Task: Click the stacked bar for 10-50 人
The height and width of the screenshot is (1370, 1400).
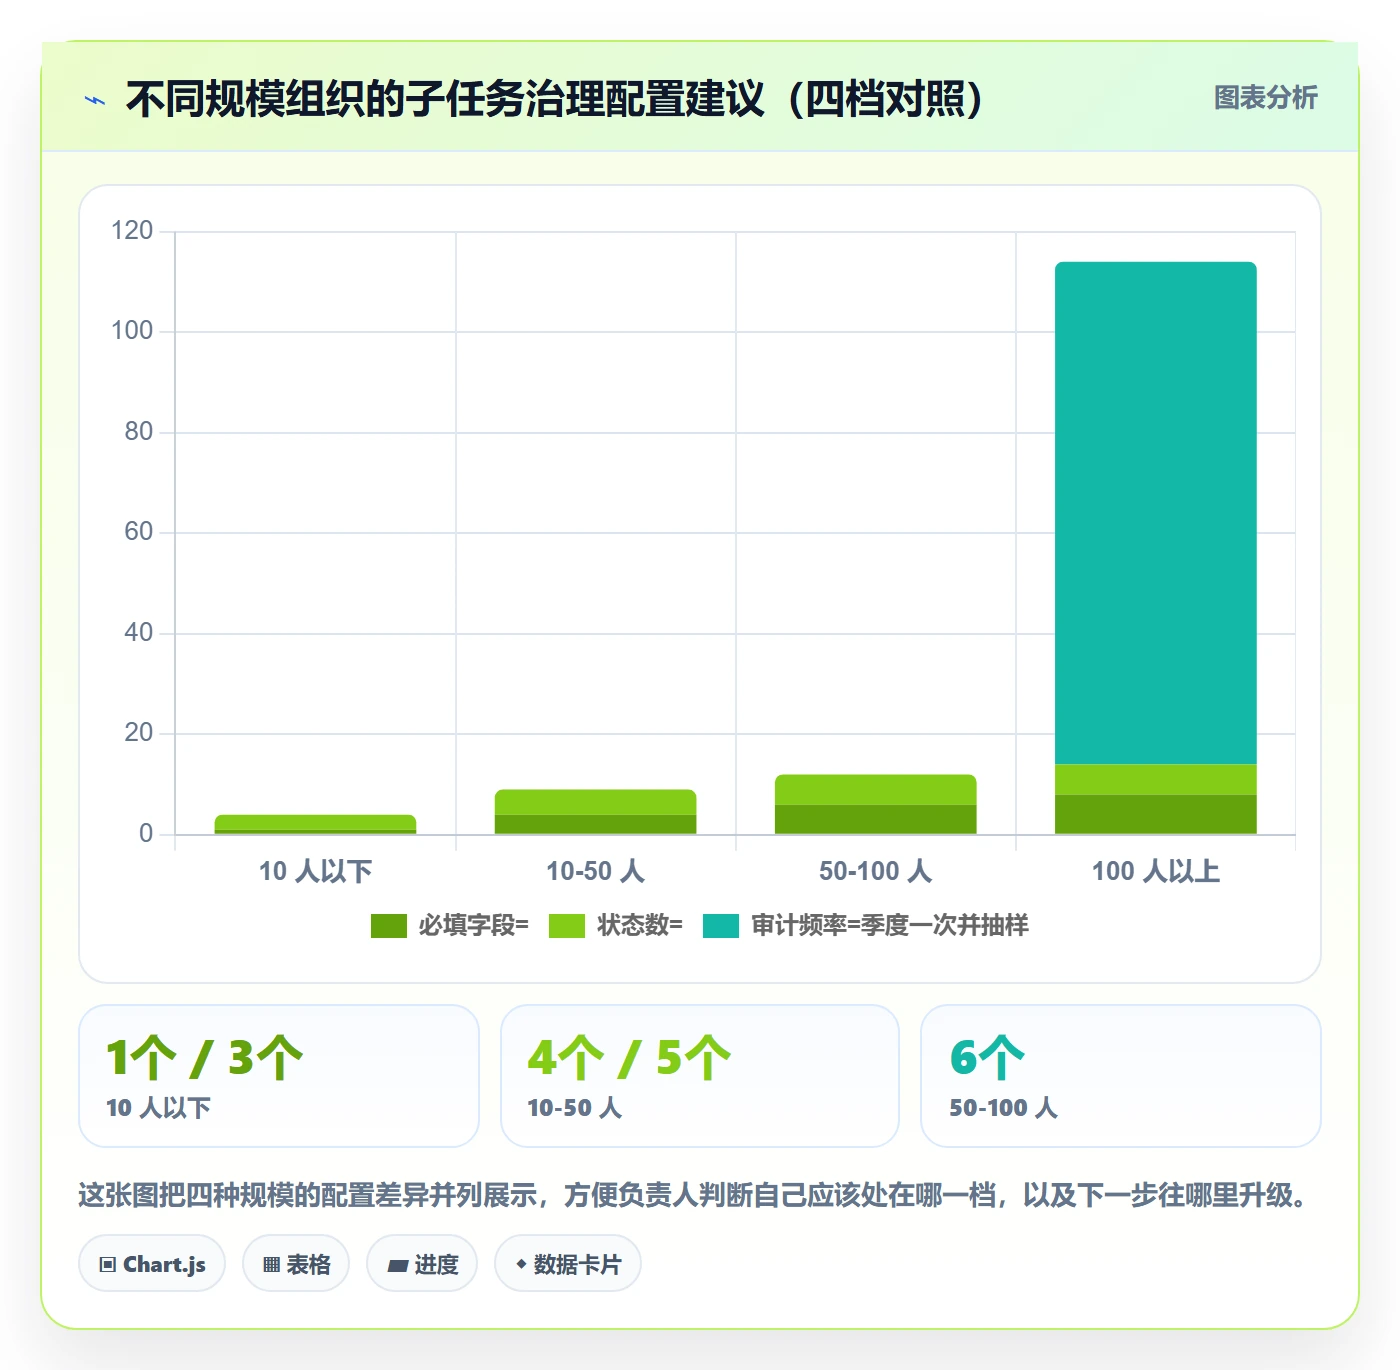Action: [596, 812]
